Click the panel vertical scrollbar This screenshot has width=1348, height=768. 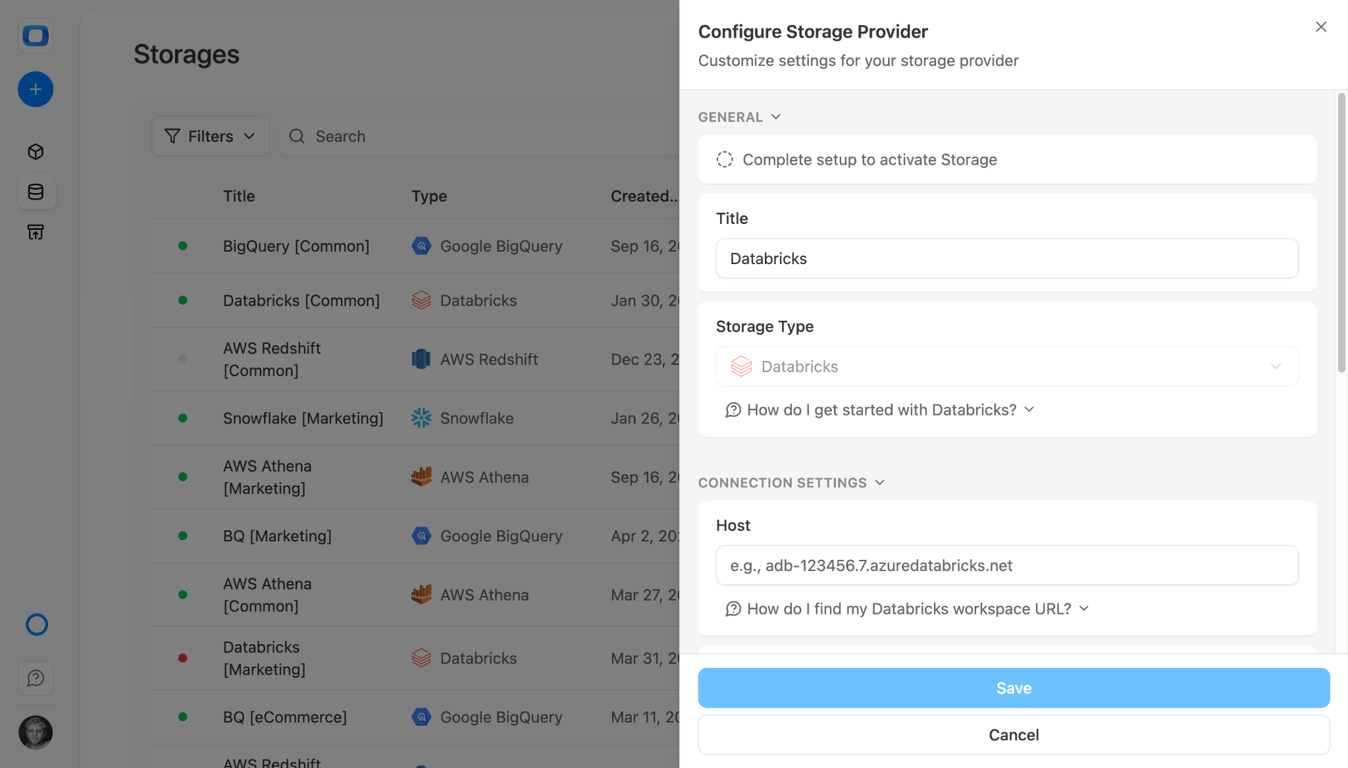(1341, 233)
